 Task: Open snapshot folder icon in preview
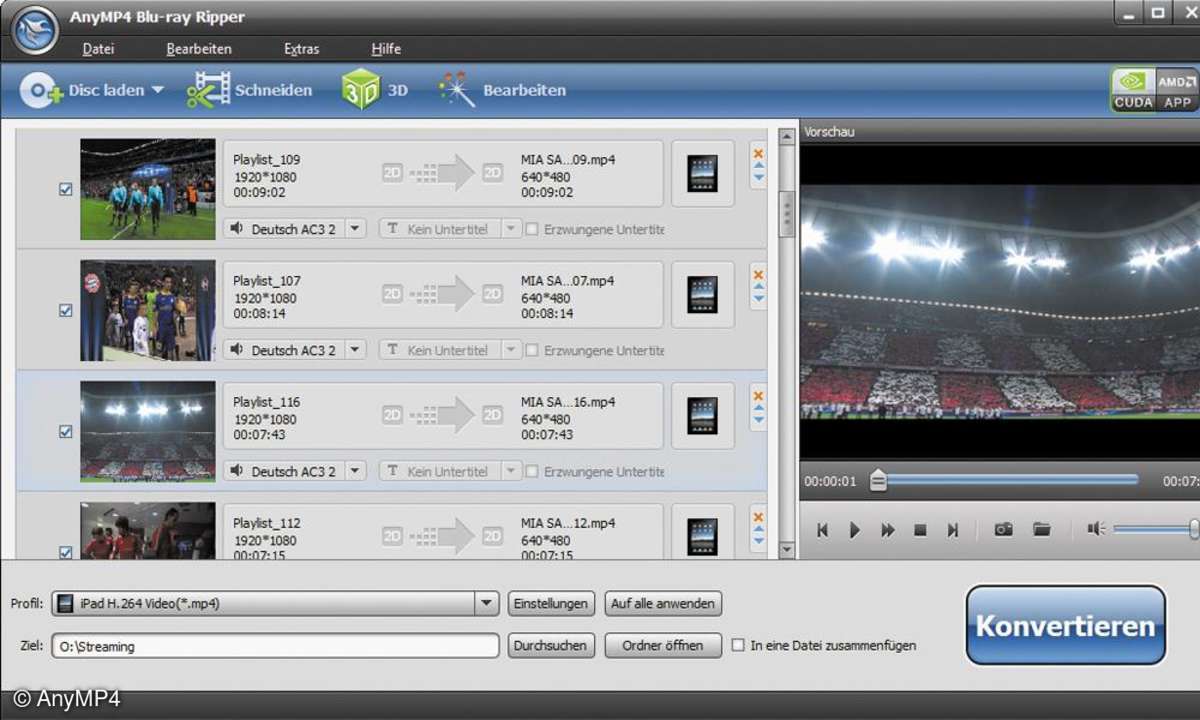(x=1041, y=530)
